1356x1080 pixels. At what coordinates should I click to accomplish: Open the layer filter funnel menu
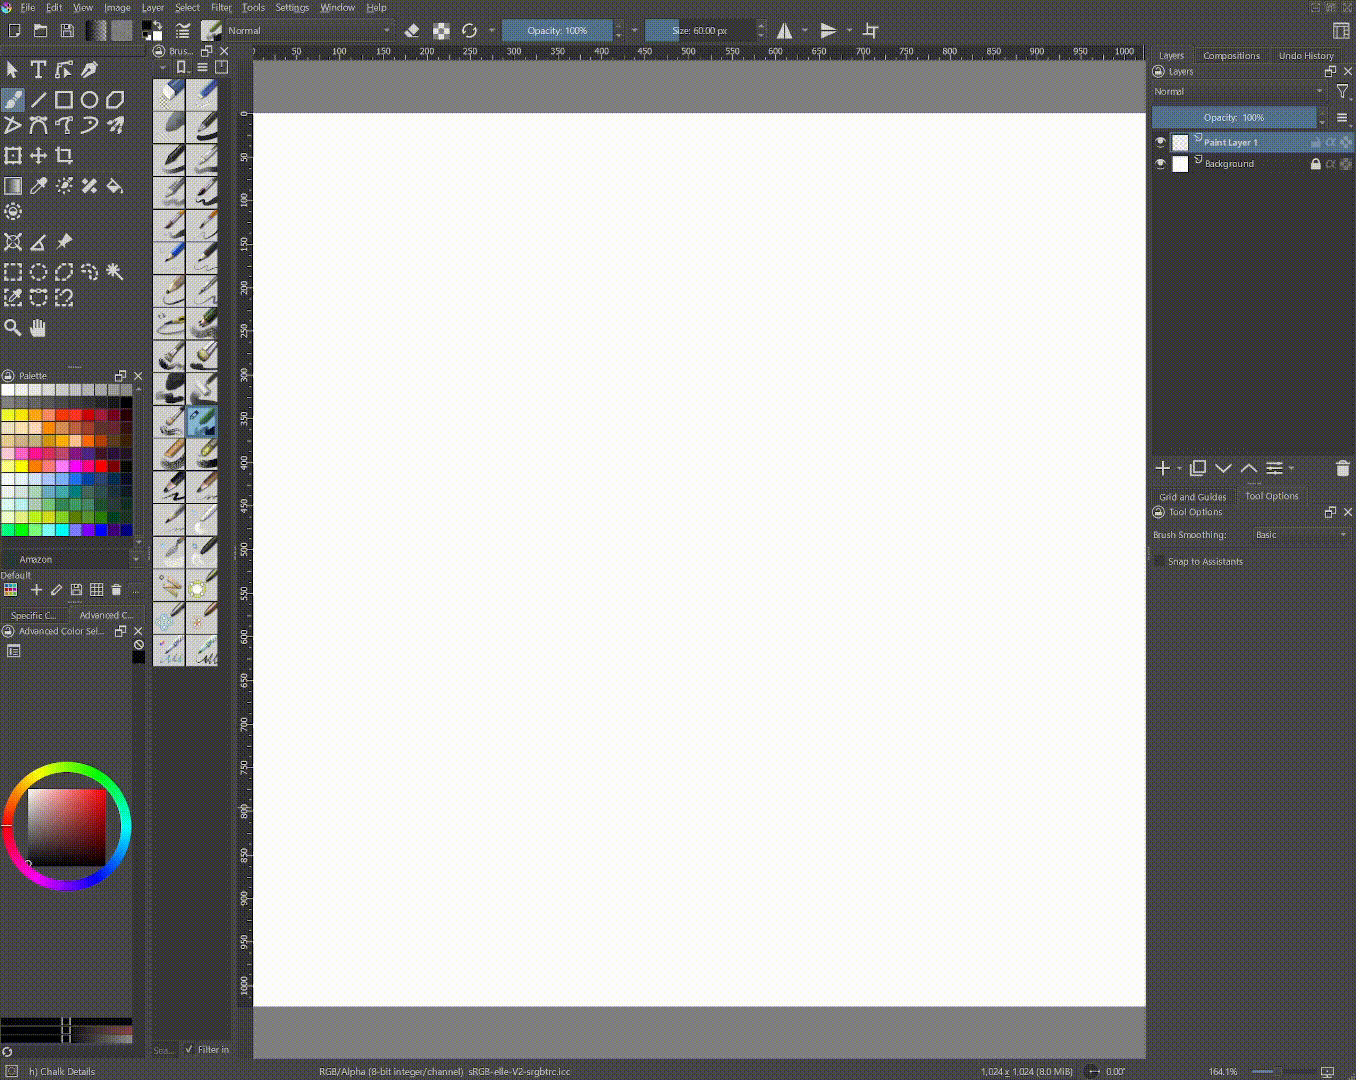pos(1342,91)
